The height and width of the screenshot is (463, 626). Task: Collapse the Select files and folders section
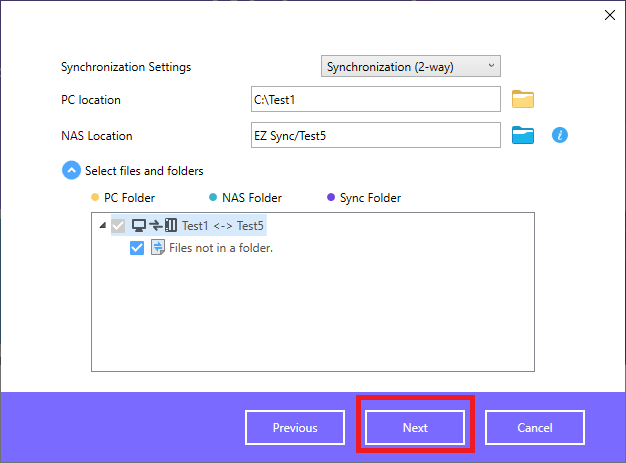(71, 171)
